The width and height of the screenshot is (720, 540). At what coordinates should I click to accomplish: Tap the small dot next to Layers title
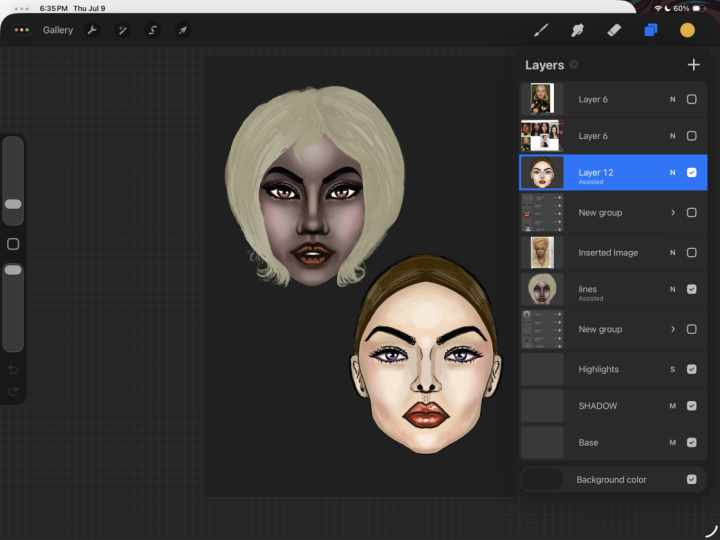[574, 65]
